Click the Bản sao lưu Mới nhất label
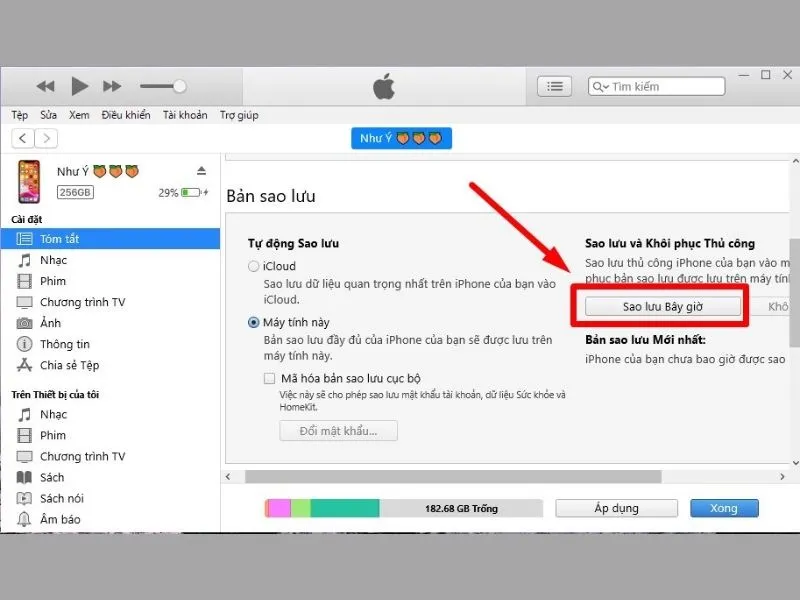The height and width of the screenshot is (600, 800). point(645,340)
